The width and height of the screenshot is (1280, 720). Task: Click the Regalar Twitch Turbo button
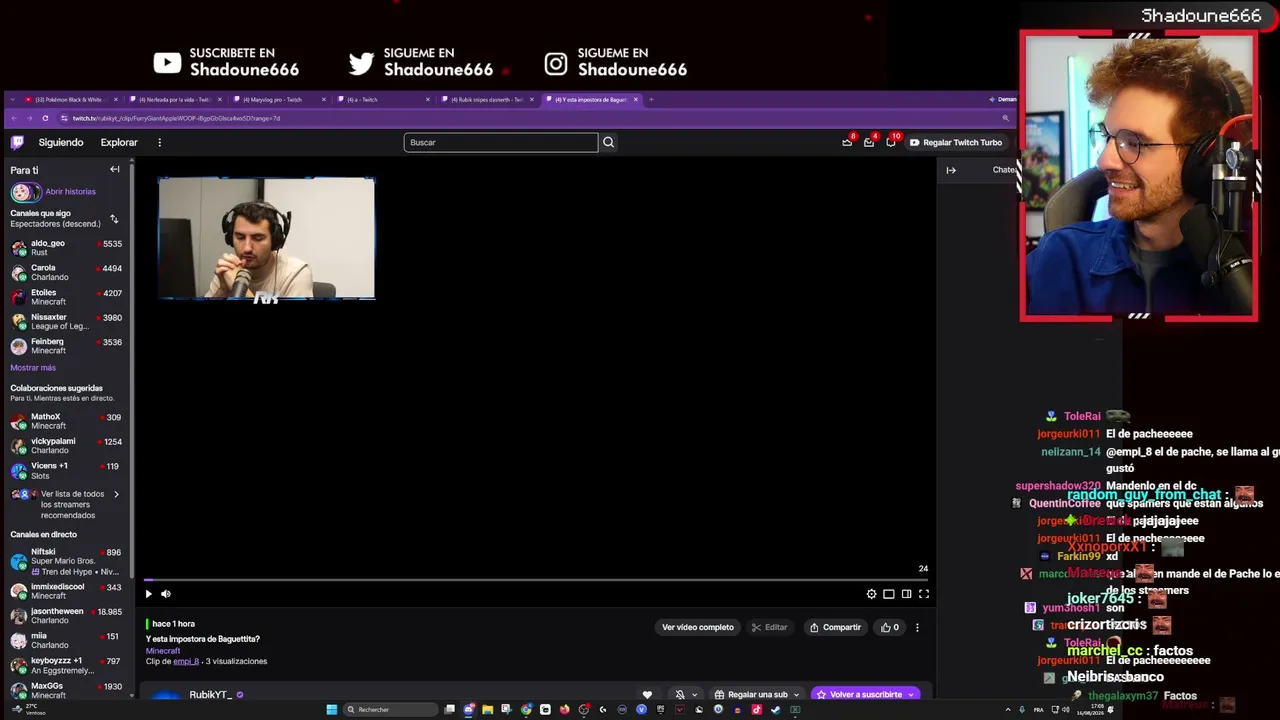955,142
